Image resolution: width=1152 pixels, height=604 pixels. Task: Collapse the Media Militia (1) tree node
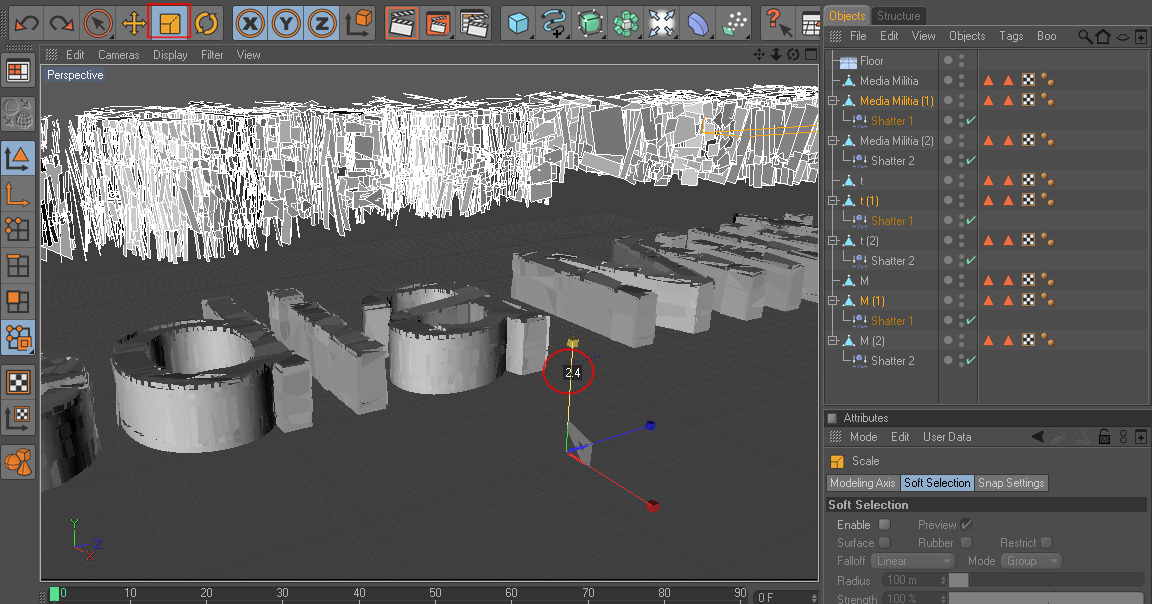(x=833, y=101)
